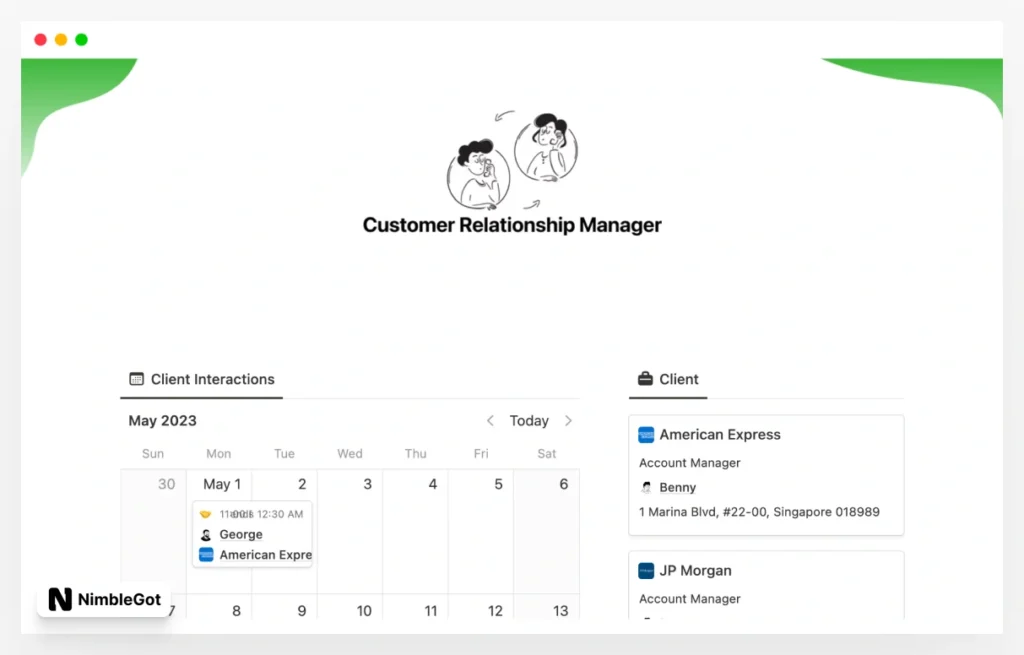Click the Tue weekday header

pyautogui.click(x=284, y=454)
